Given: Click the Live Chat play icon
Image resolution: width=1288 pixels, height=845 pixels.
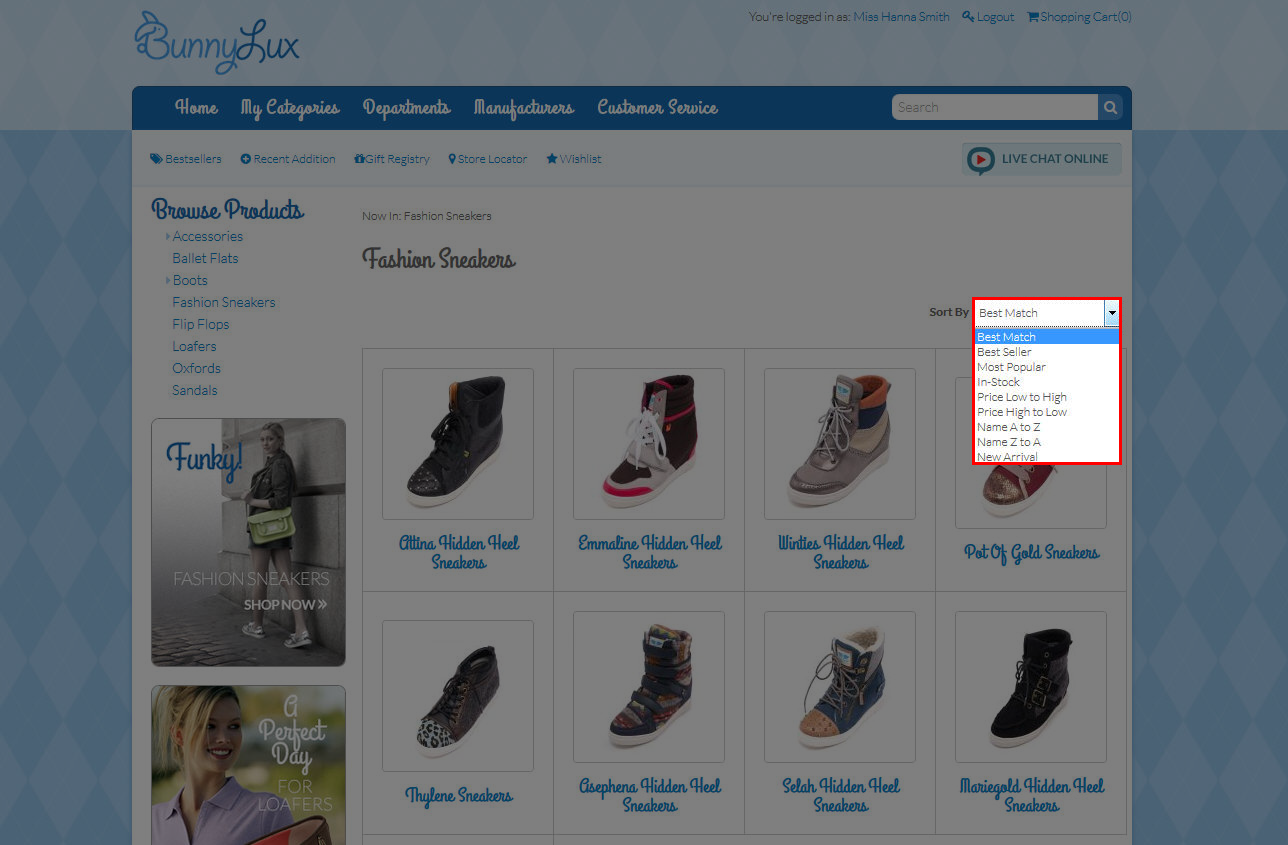Looking at the screenshot, I should point(981,159).
